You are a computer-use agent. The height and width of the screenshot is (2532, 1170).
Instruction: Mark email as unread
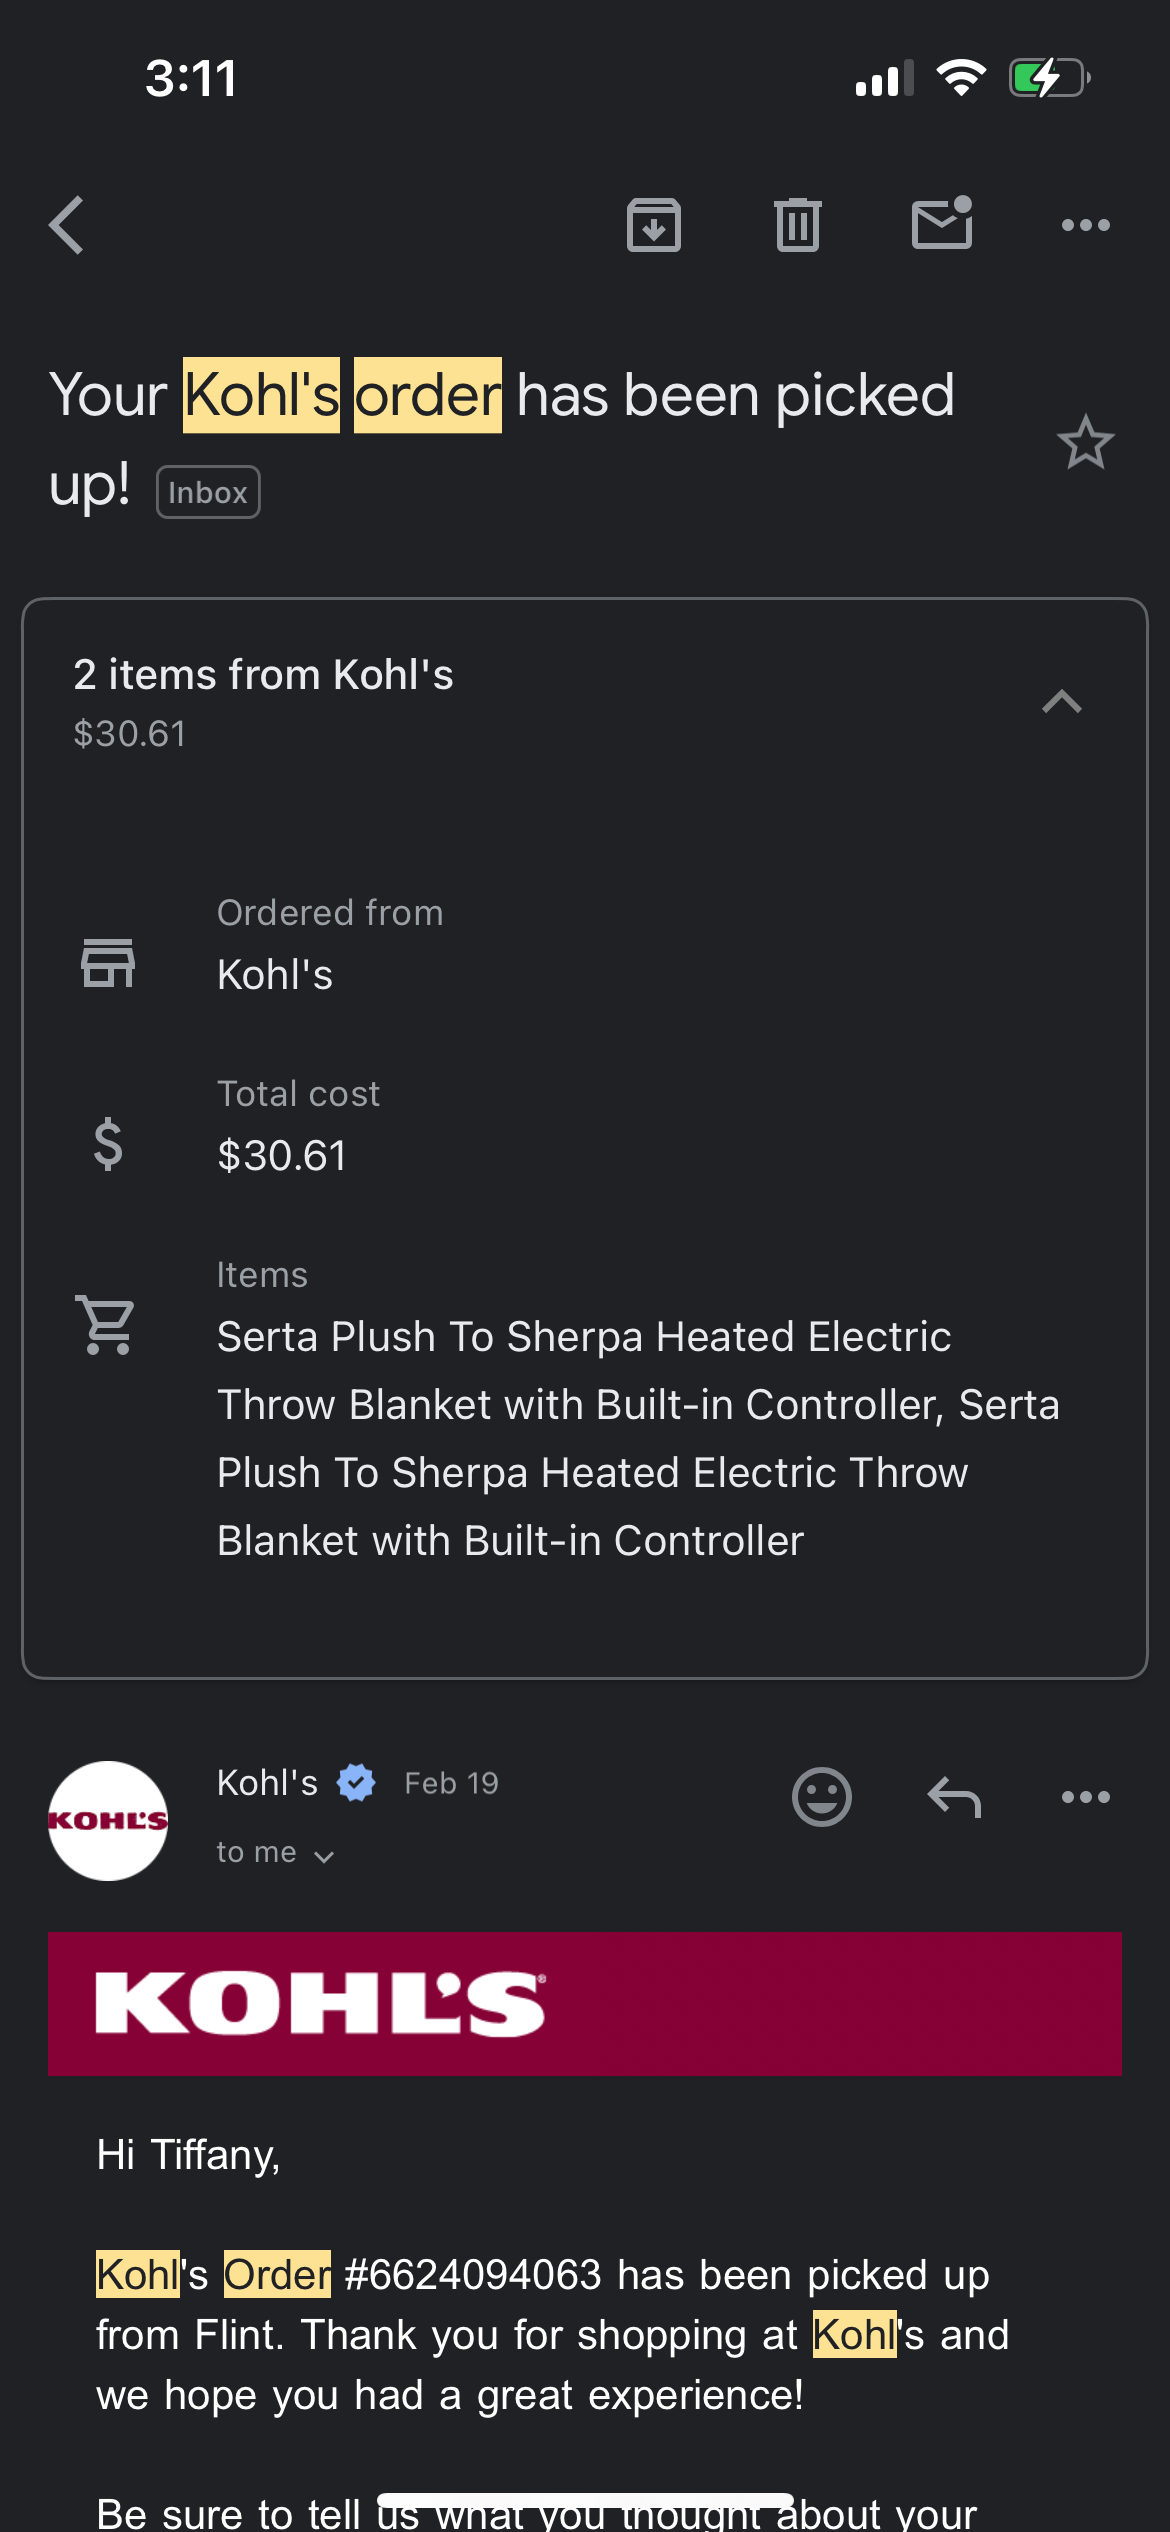[x=942, y=222]
